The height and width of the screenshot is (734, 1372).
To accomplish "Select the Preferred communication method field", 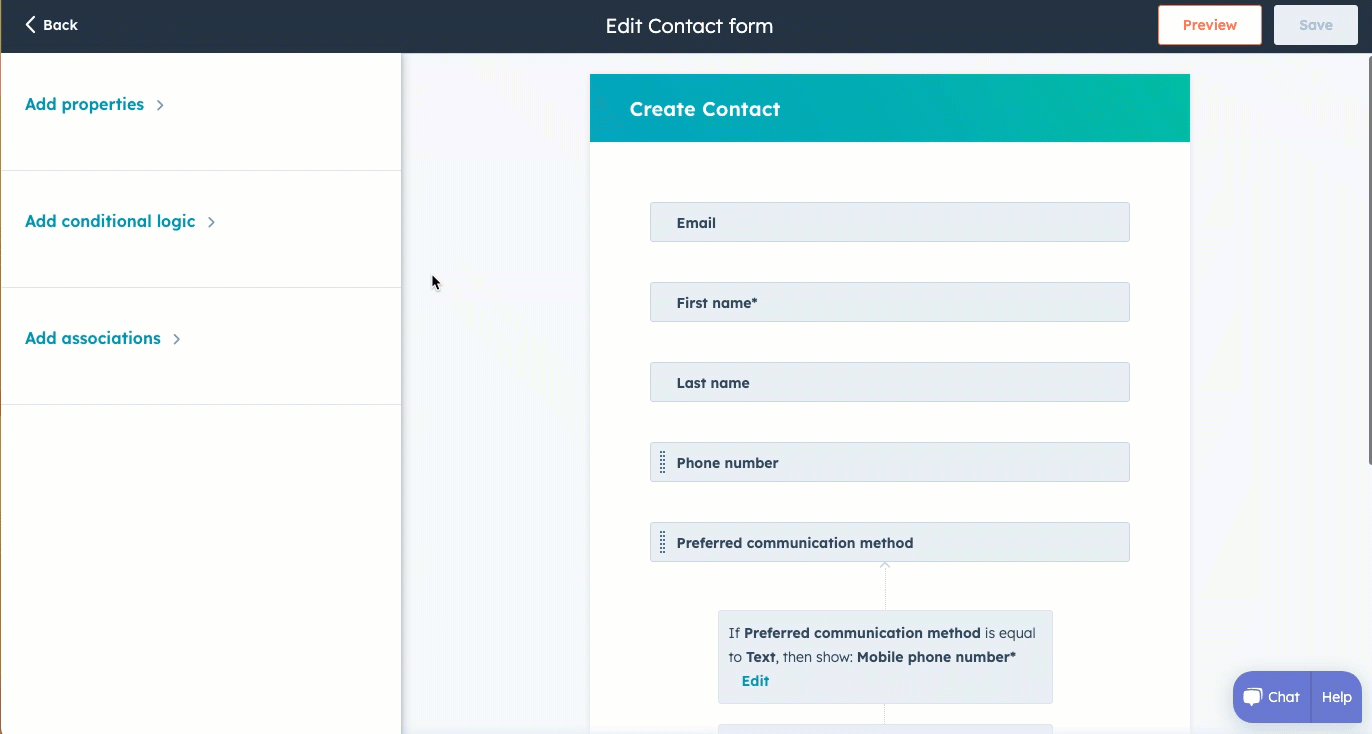I will (x=889, y=542).
